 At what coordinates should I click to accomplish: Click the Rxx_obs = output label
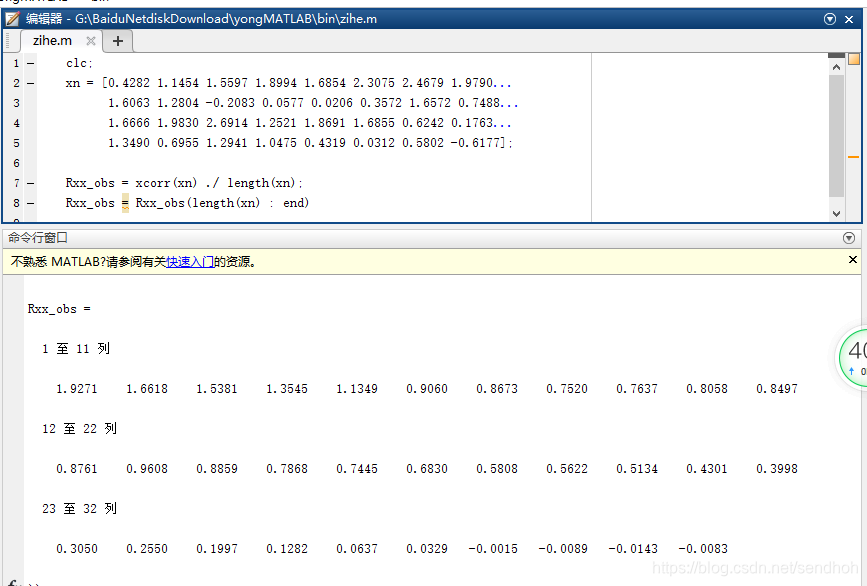[59, 310]
